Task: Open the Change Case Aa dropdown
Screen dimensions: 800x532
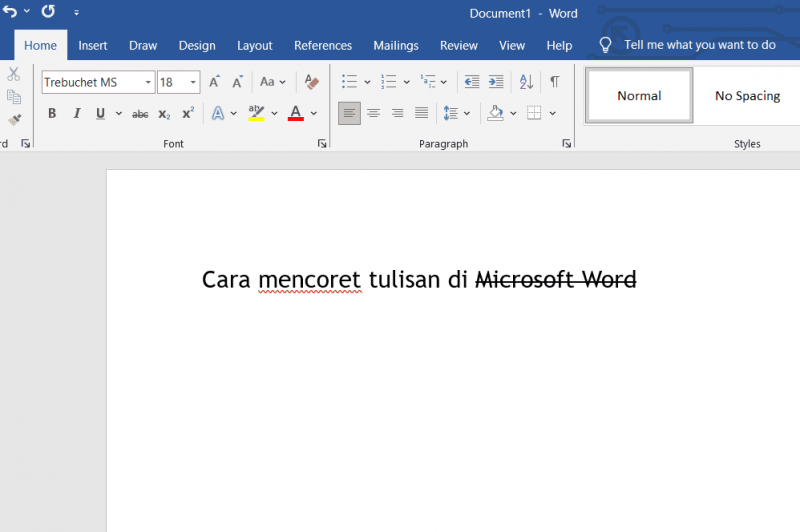Action: point(272,82)
